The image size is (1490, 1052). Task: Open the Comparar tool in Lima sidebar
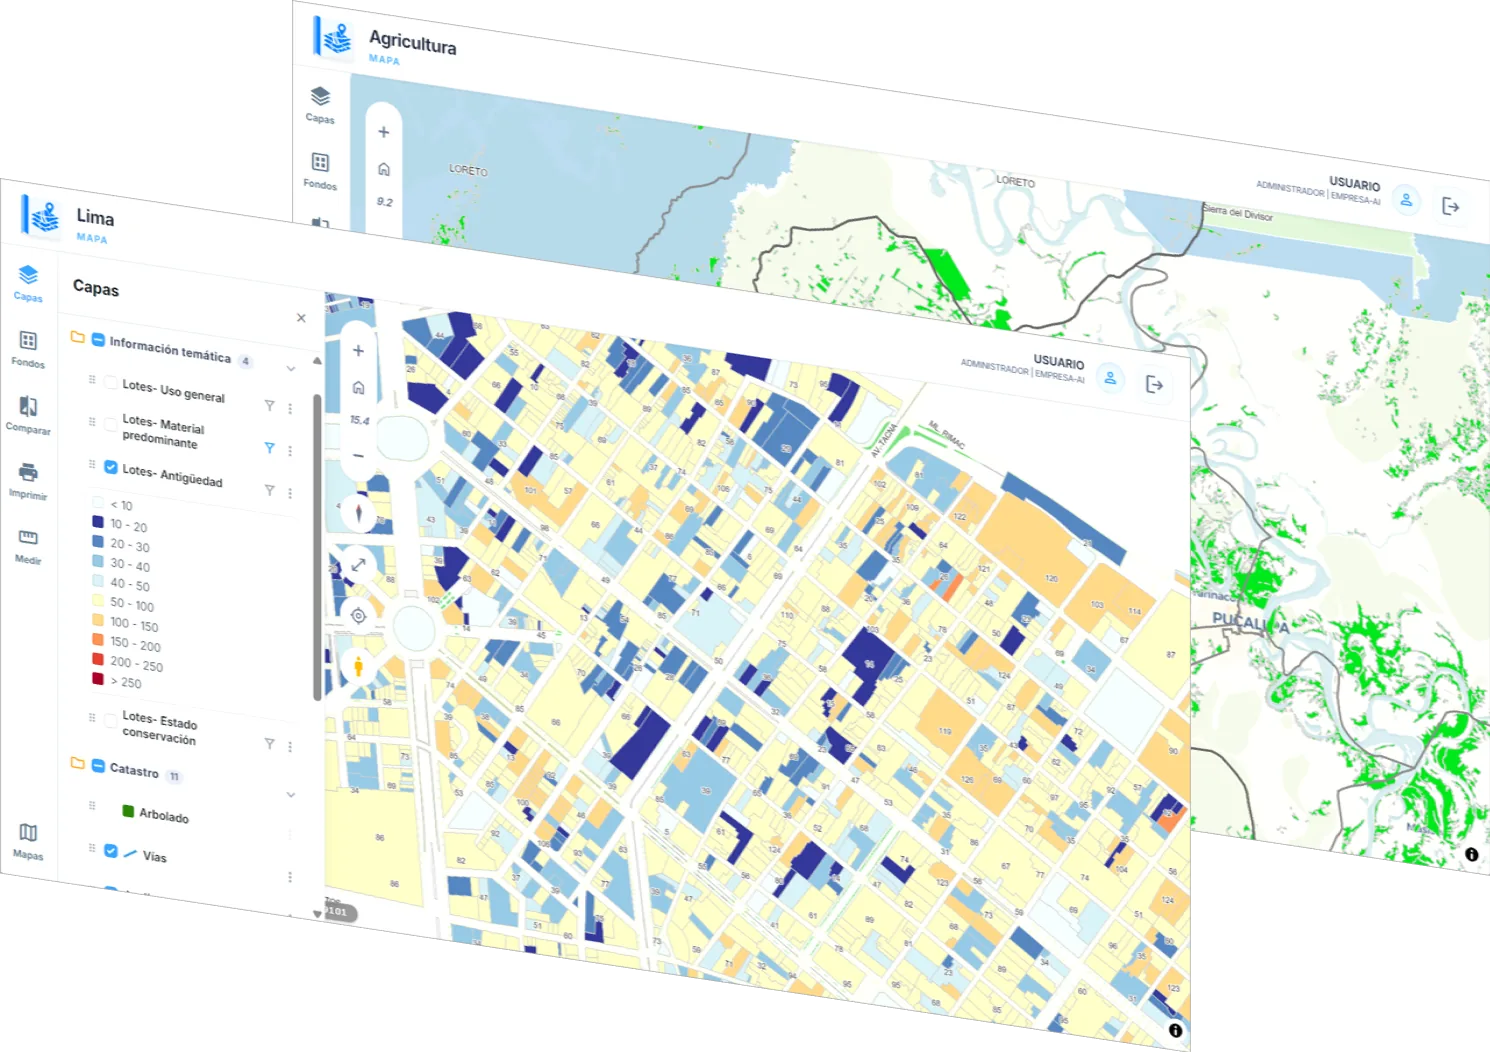[28, 414]
